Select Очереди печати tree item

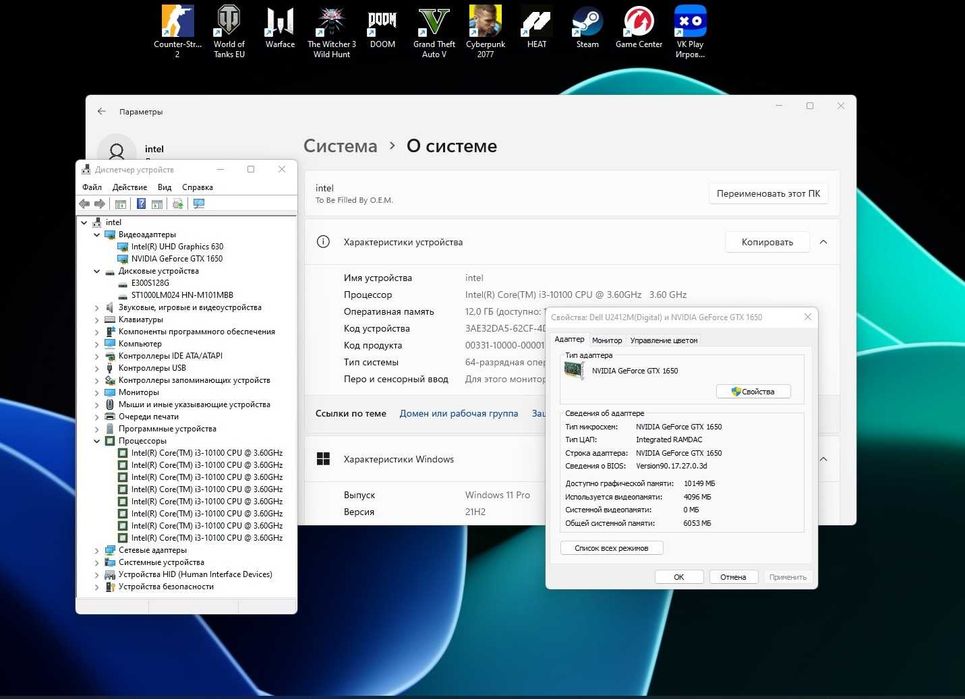point(148,417)
